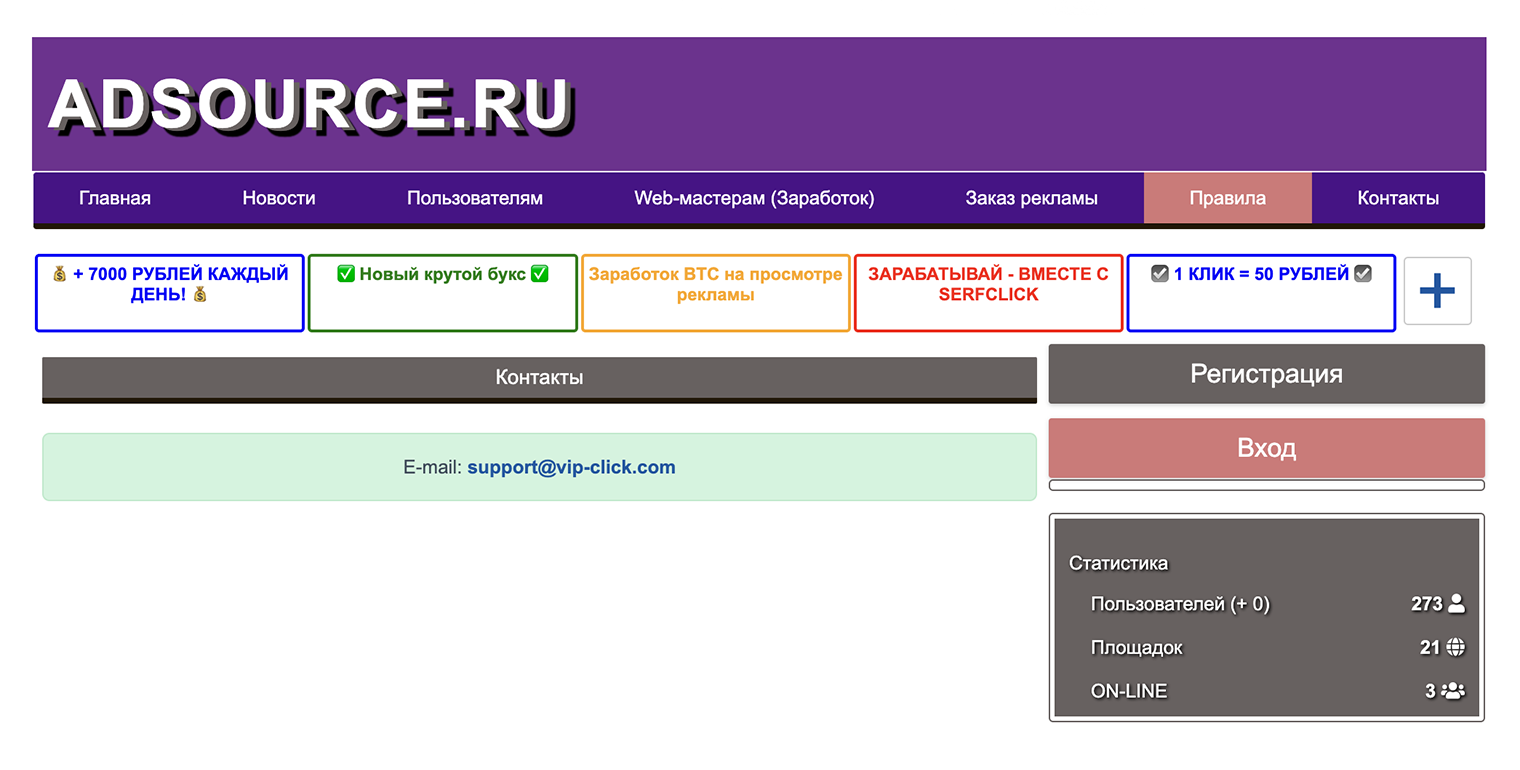
Task: Click the Площадок statistics label
Action: click(x=1137, y=648)
